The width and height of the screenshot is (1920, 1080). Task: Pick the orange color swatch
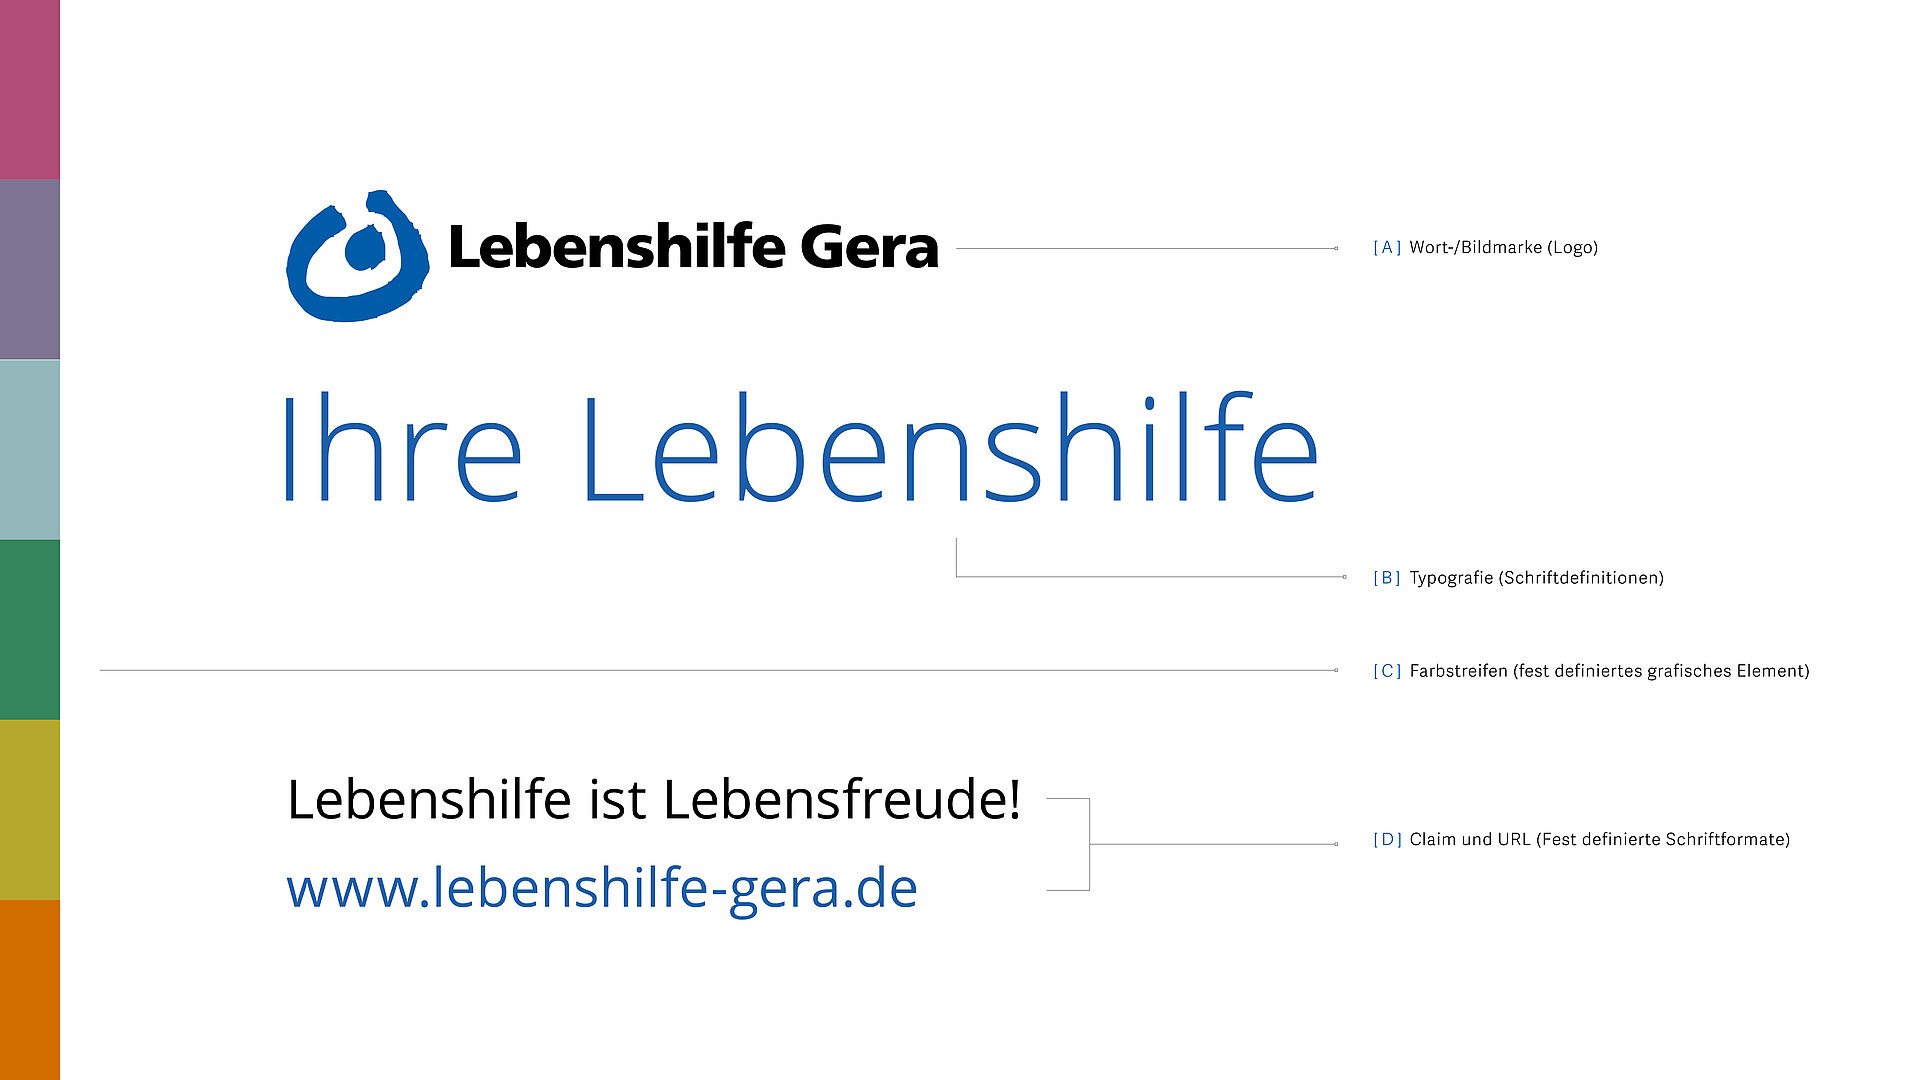click(x=30, y=990)
